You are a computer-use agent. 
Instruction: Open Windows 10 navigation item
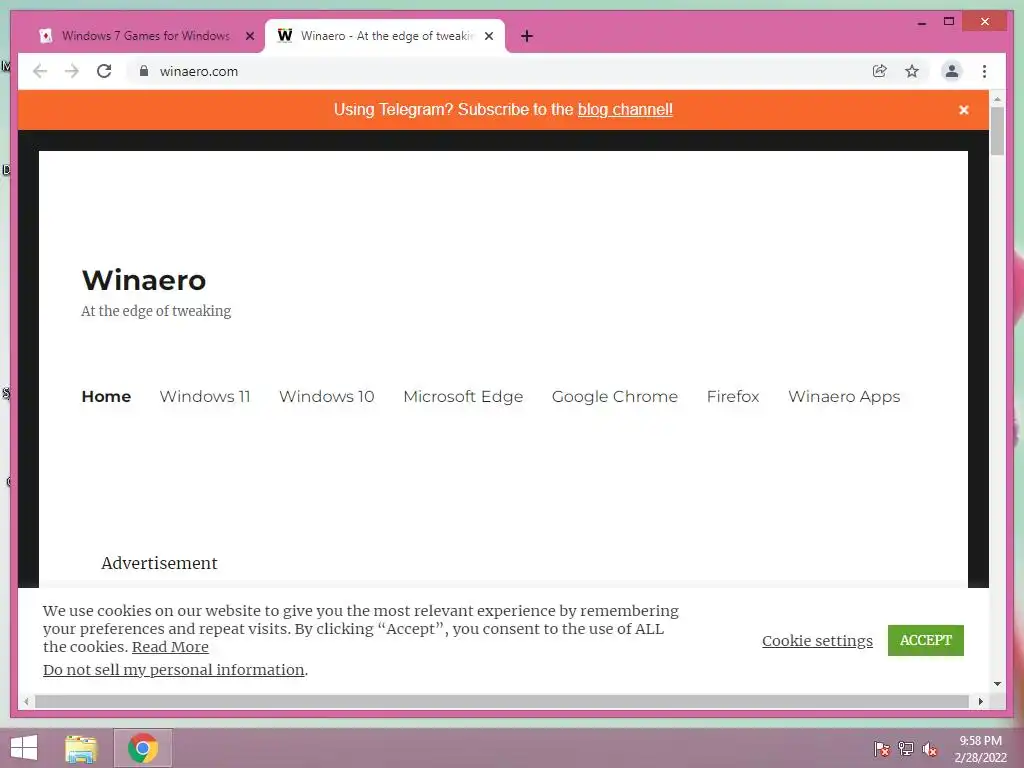tap(327, 396)
